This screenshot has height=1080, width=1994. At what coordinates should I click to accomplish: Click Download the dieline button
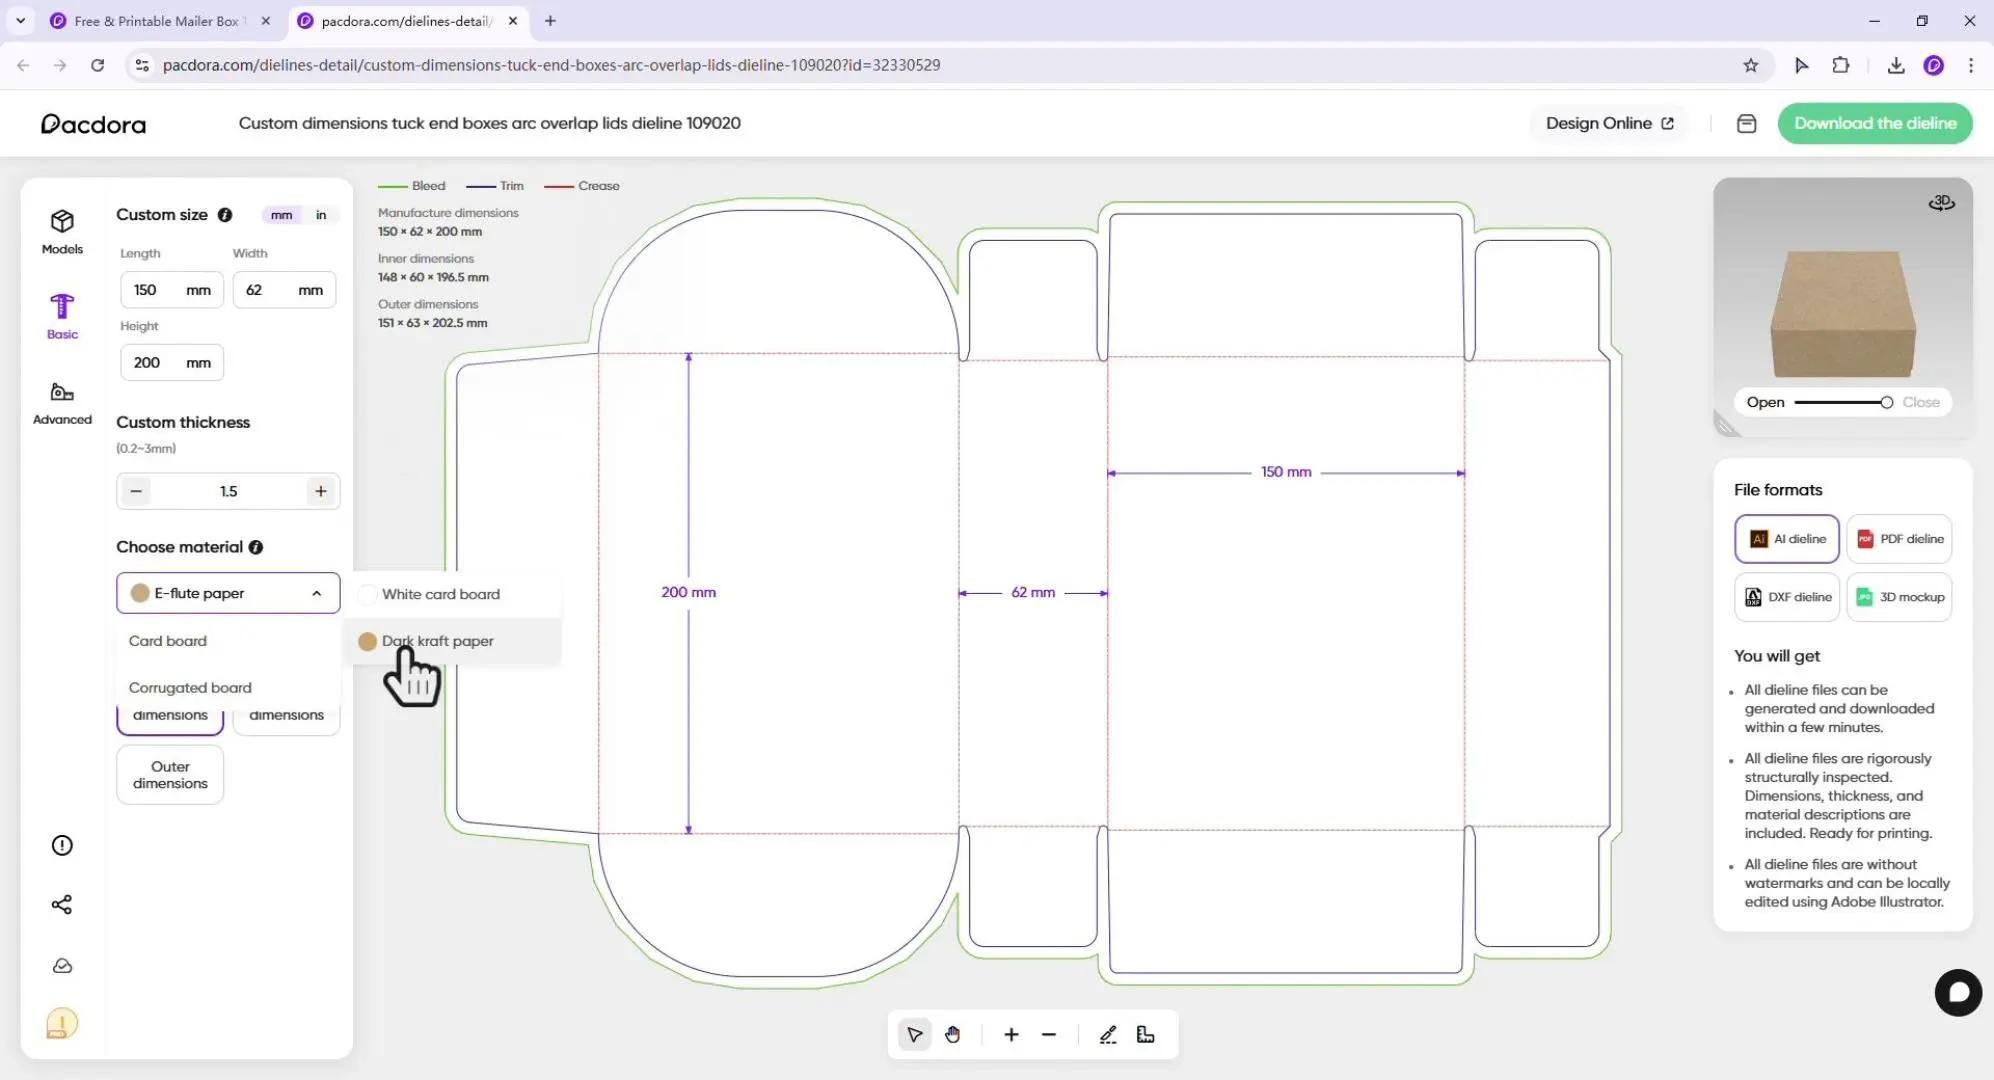pos(1874,123)
